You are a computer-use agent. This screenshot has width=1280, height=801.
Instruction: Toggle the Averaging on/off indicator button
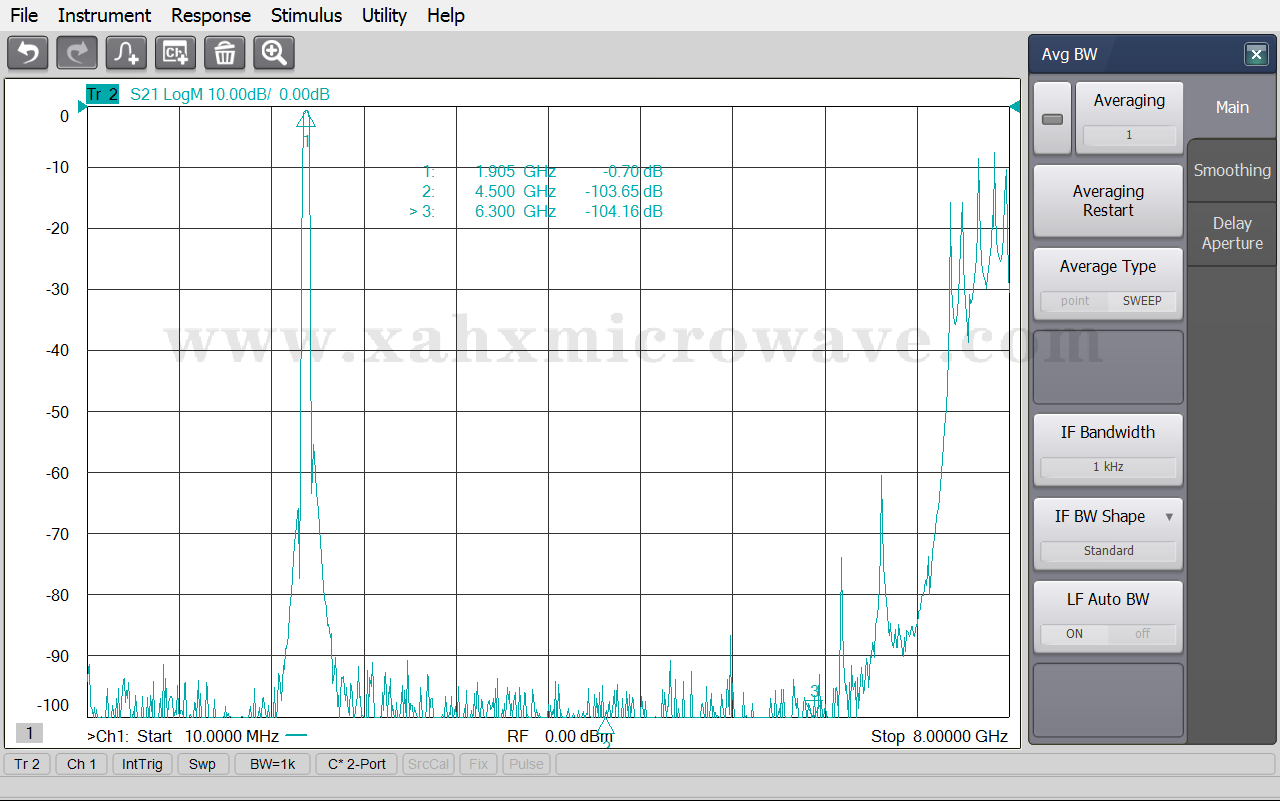click(x=1052, y=119)
